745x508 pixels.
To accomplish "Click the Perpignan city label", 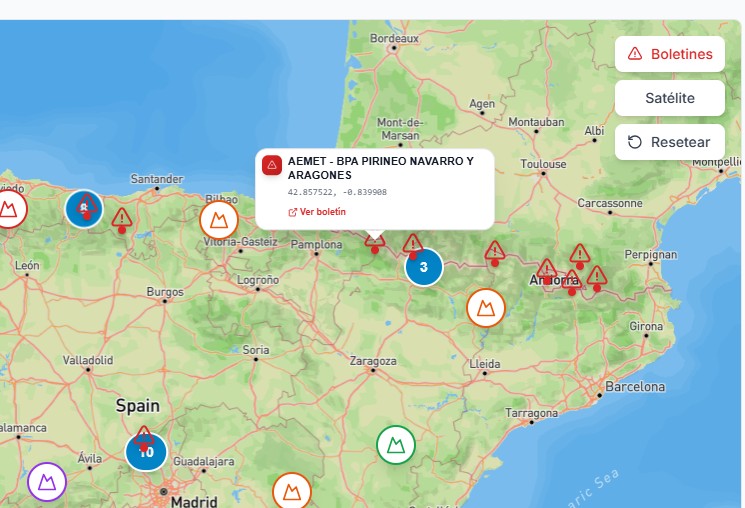I will tap(650, 255).
